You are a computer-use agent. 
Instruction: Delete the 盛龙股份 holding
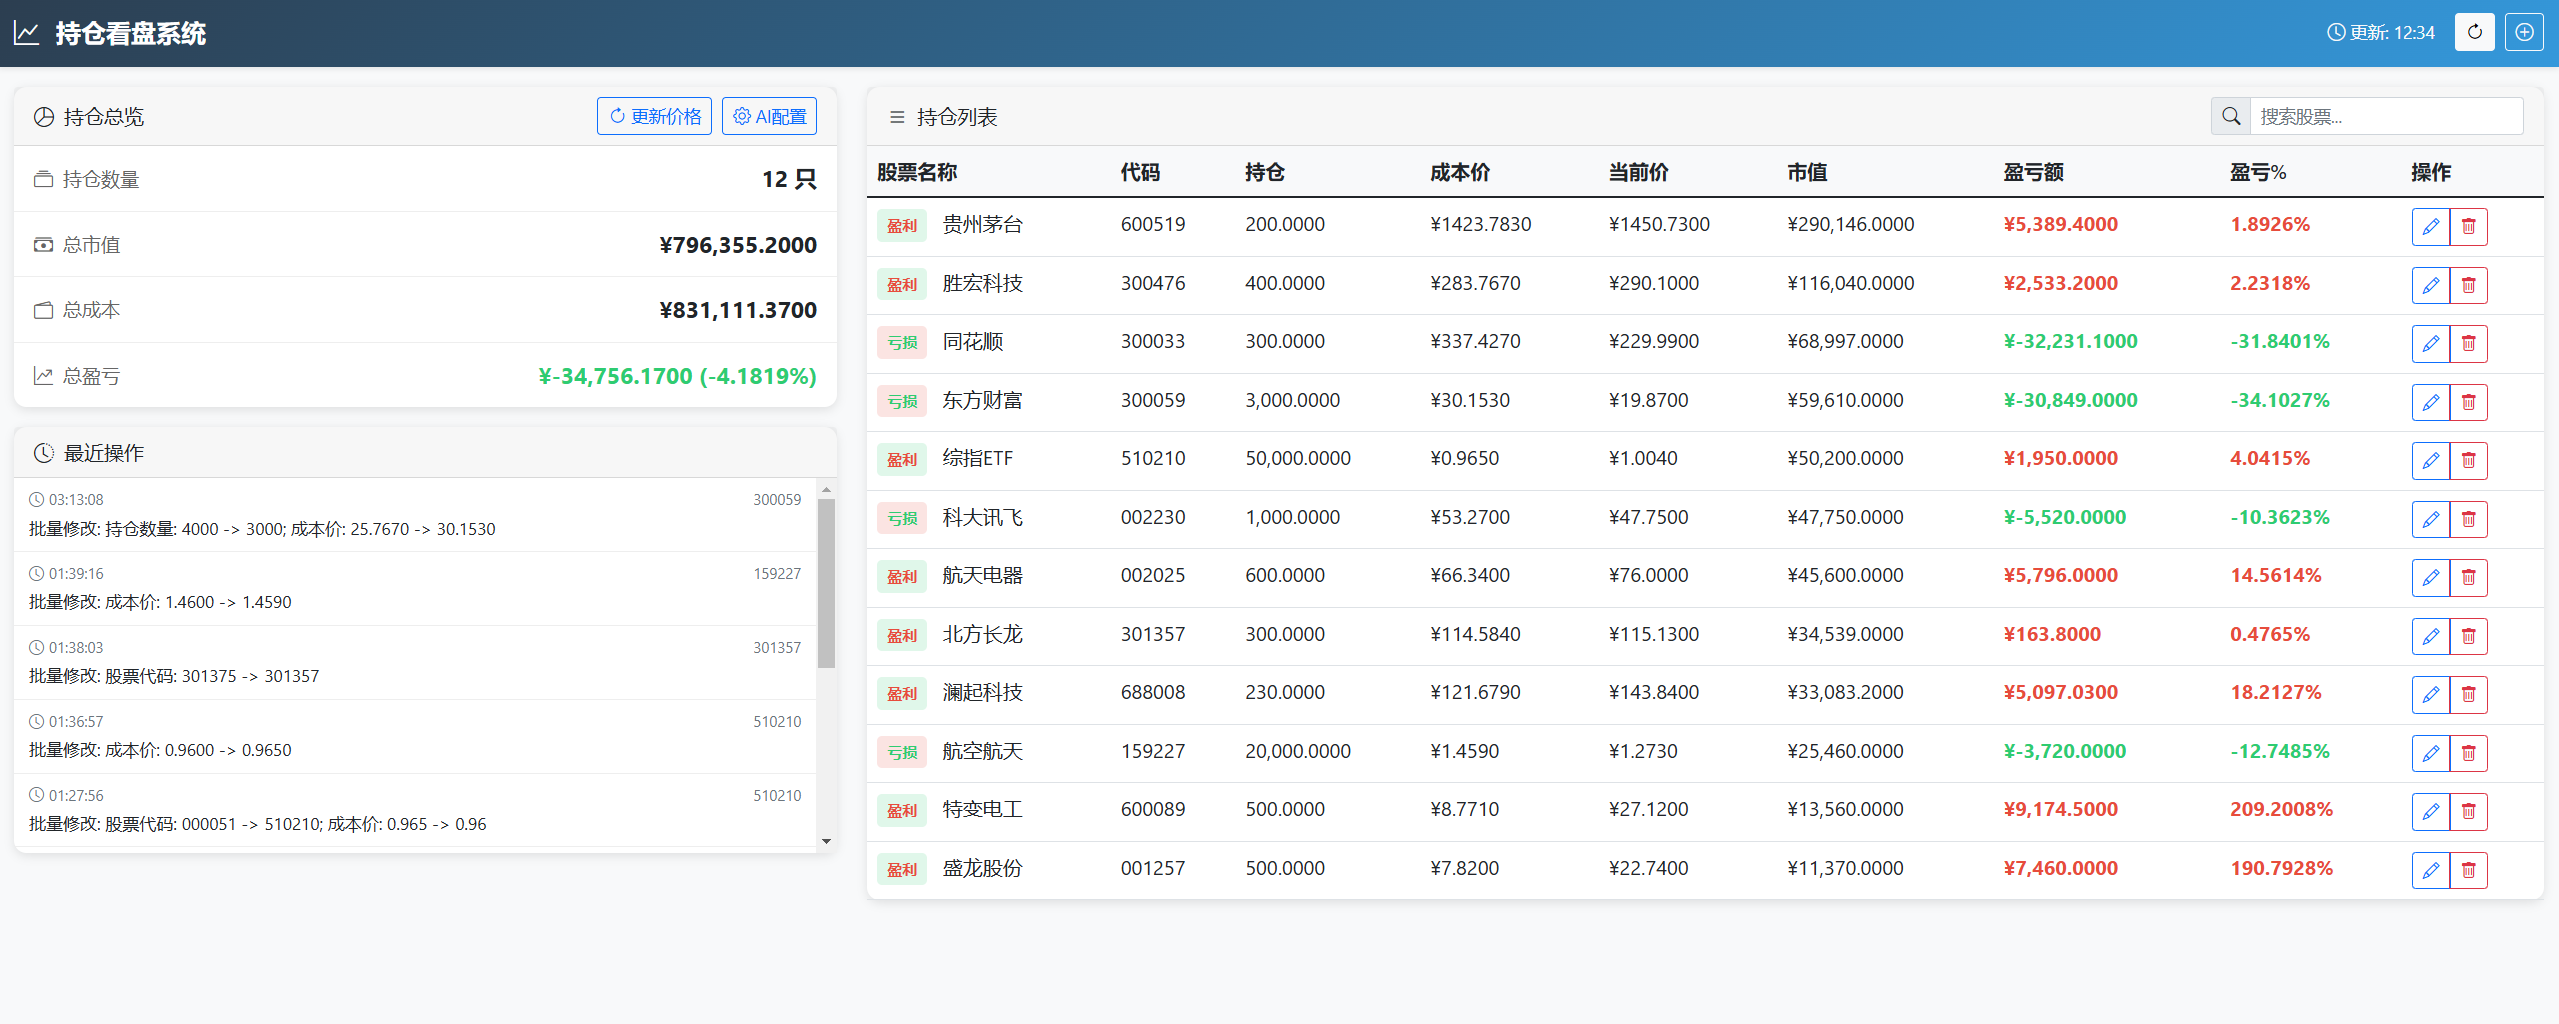(x=2469, y=870)
